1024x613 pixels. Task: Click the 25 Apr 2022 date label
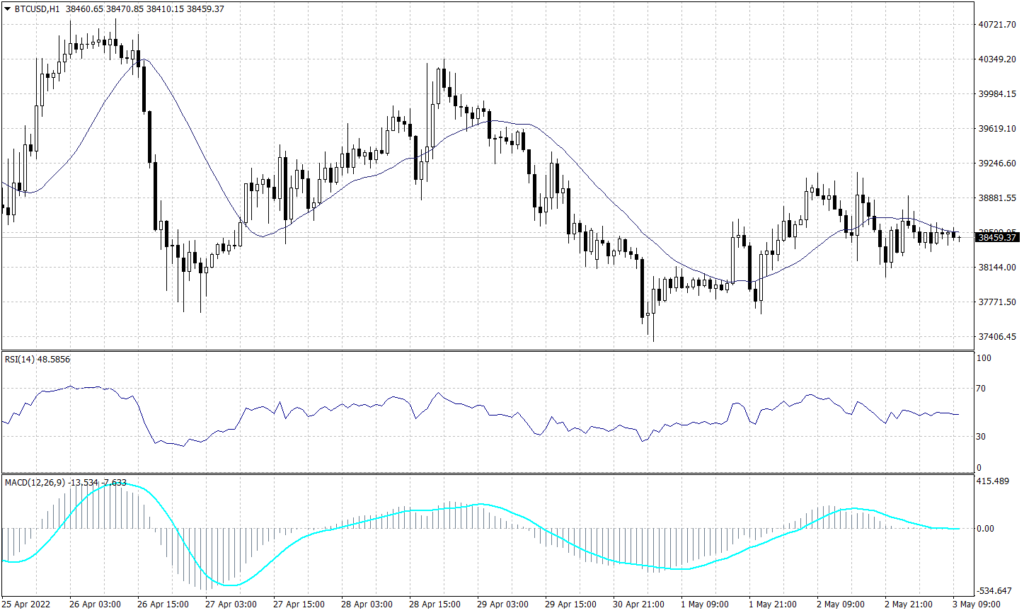26,605
